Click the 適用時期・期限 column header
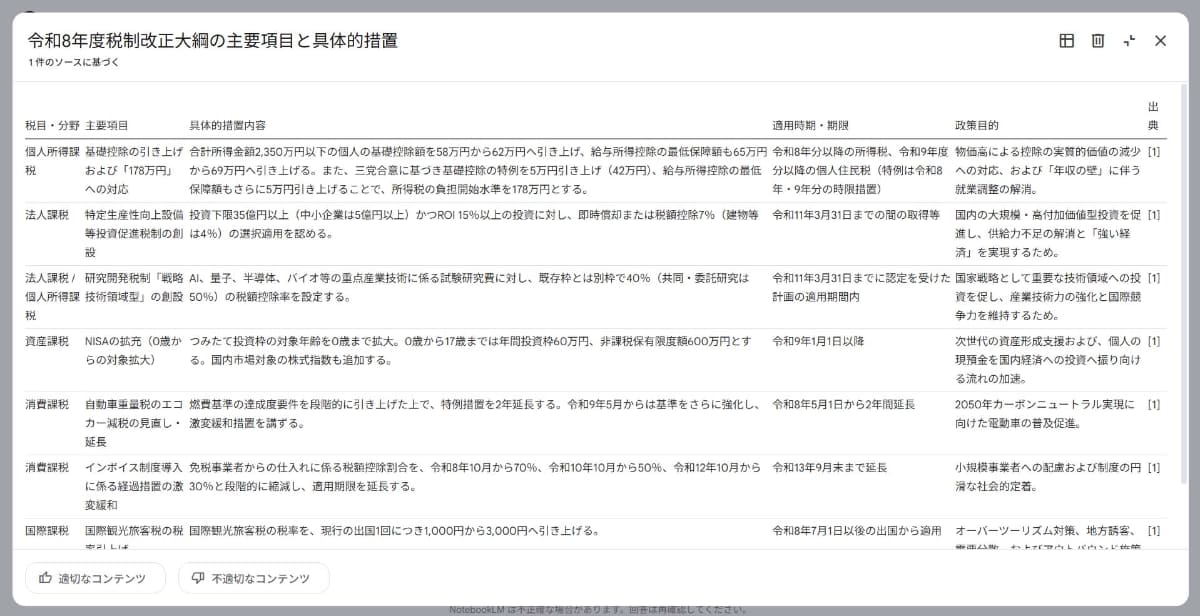 pyautogui.click(x=811, y=126)
